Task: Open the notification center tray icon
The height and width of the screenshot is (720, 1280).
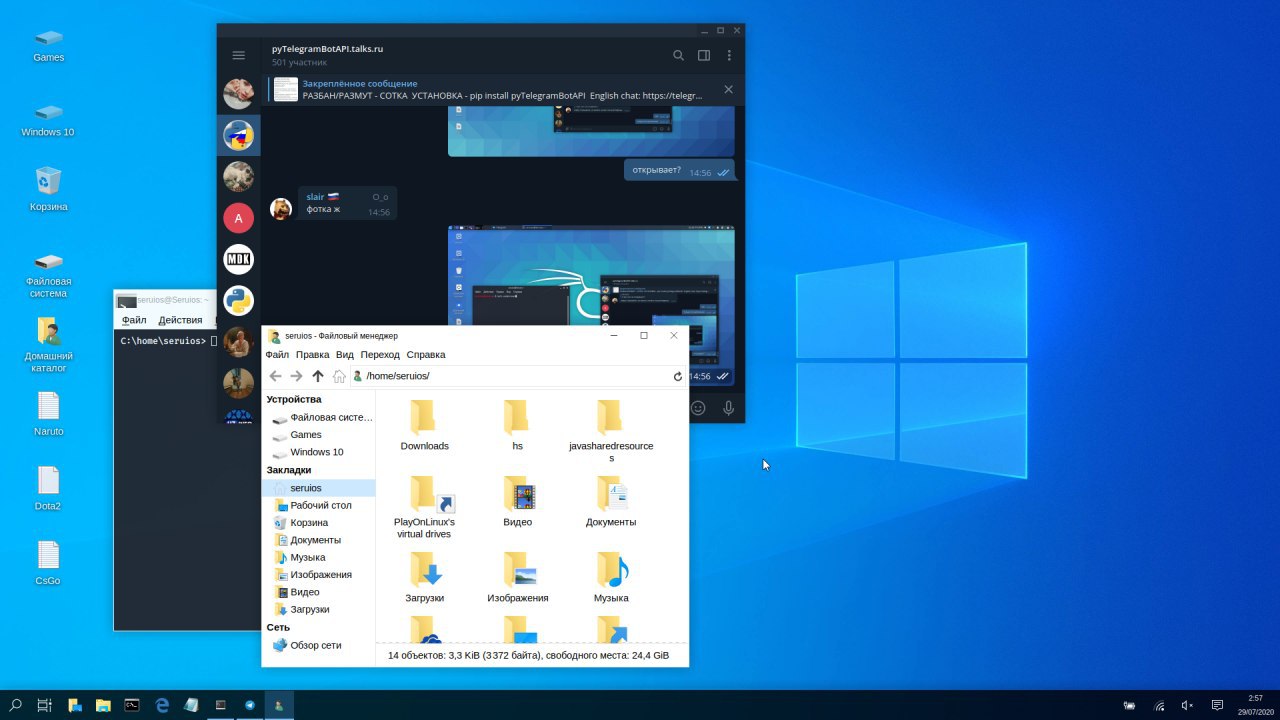Action: (x=1217, y=705)
